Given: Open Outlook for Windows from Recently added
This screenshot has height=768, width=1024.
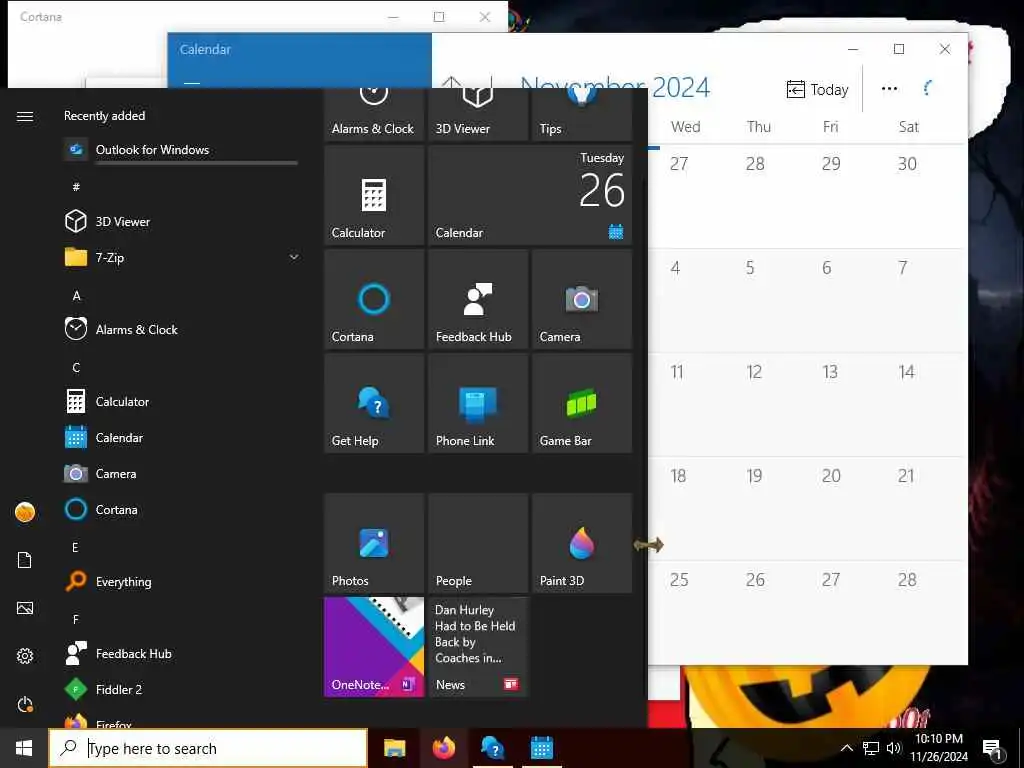Looking at the screenshot, I should 182,150.
